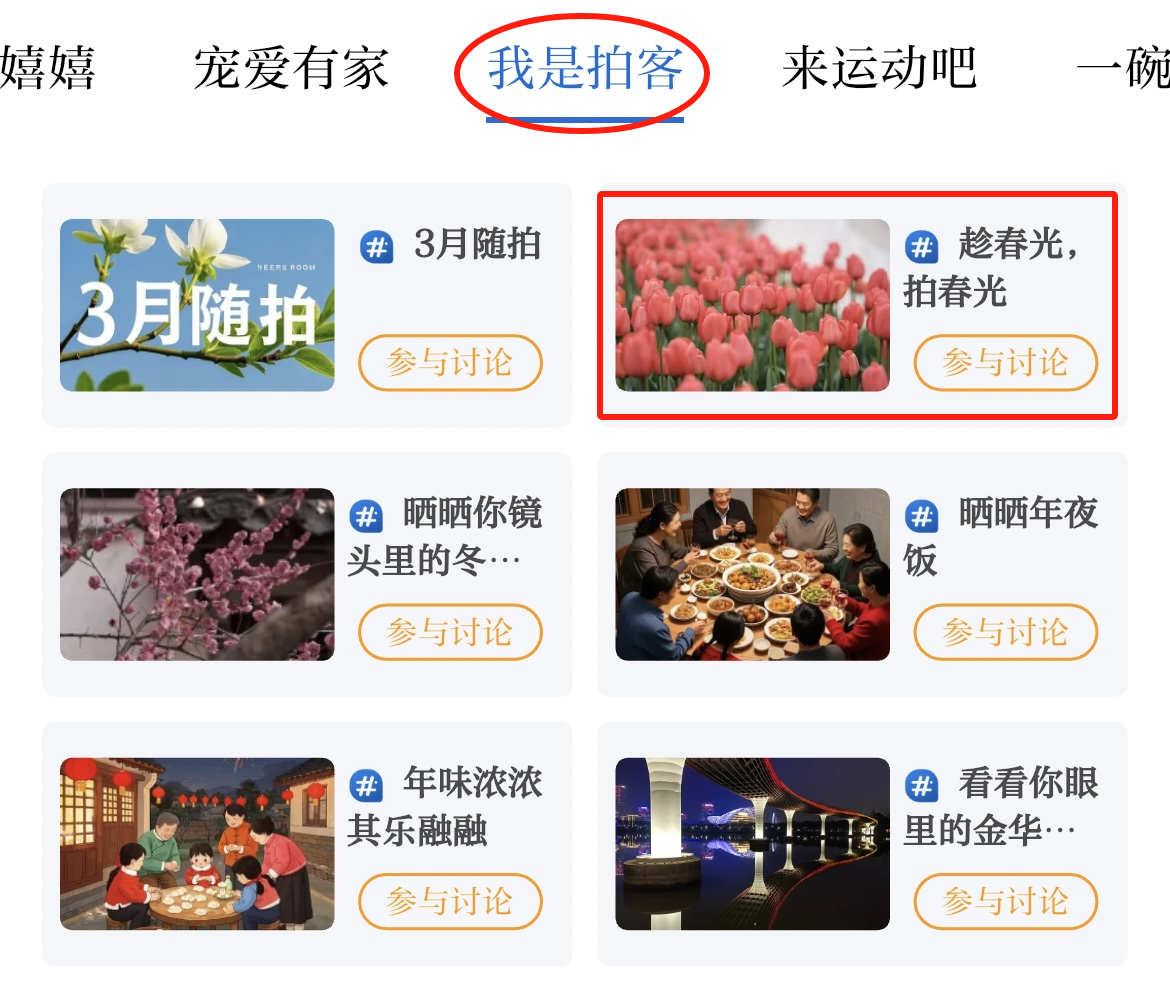Select the 我是拍客 tab
Image resolution: width=1170 pixels, height=982 pixels.
pyautogui.click(x=584, y=68)
